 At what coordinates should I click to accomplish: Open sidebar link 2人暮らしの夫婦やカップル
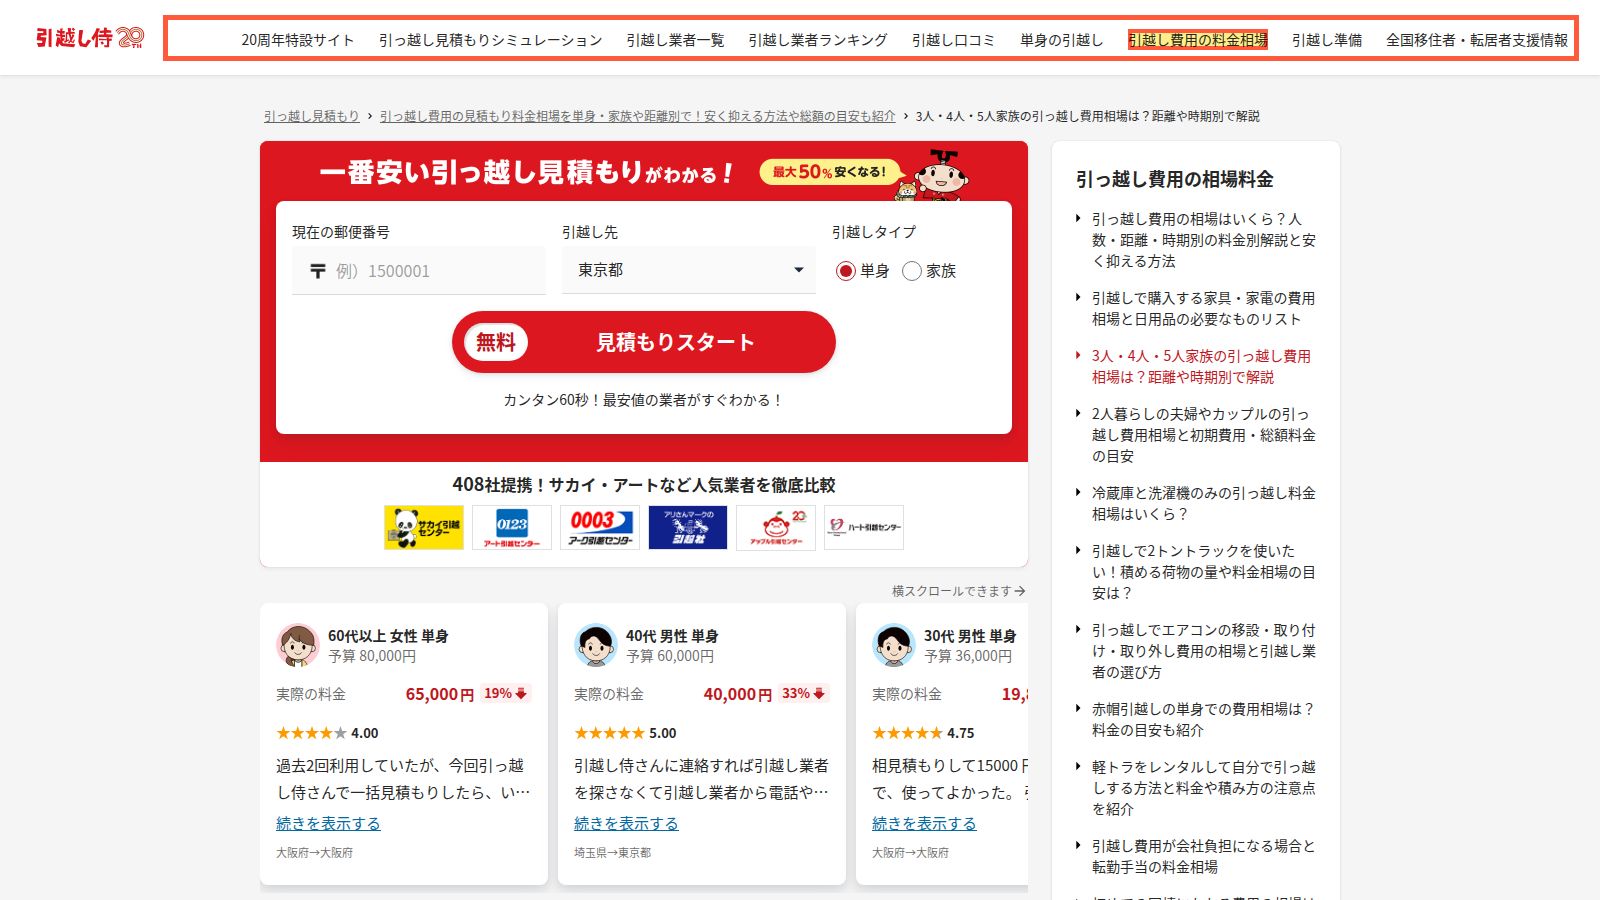coord(1203,435)
